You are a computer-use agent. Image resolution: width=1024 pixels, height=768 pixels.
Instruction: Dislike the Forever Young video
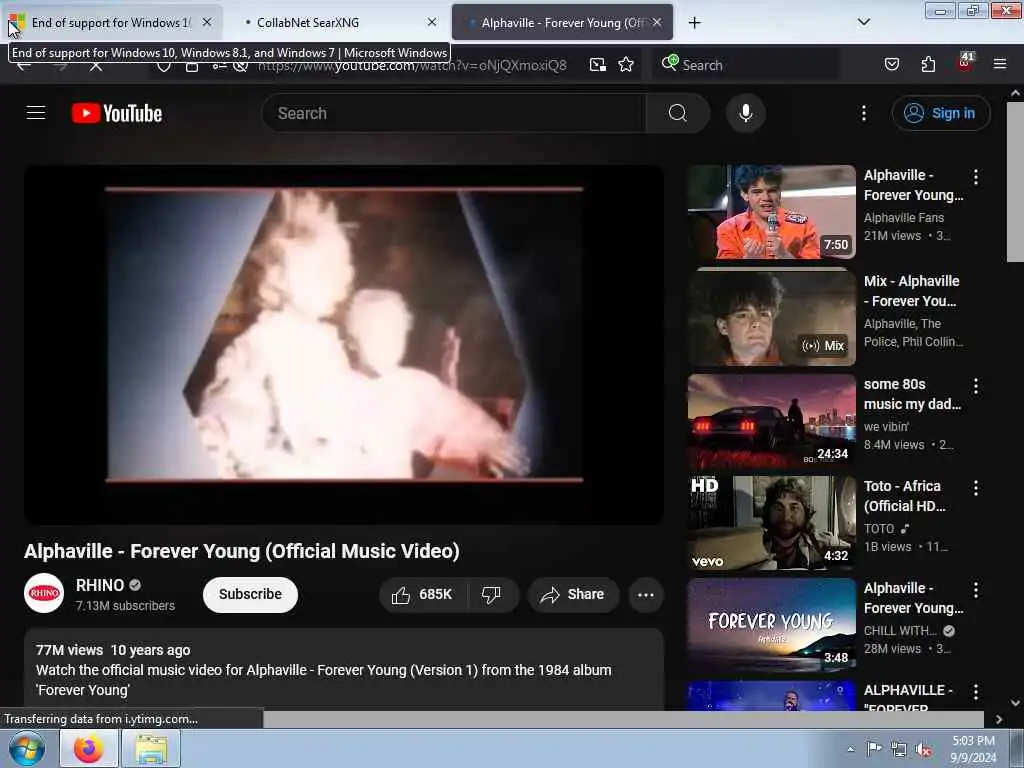[491, 594]
